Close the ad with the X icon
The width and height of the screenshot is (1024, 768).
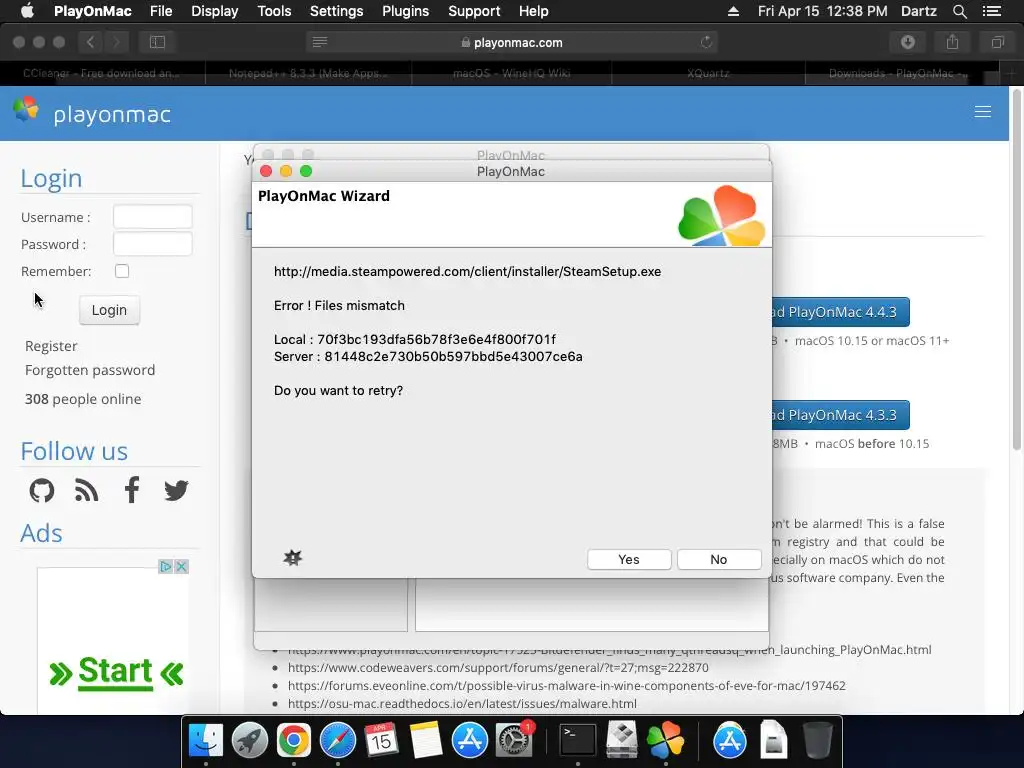pos(182,566)
